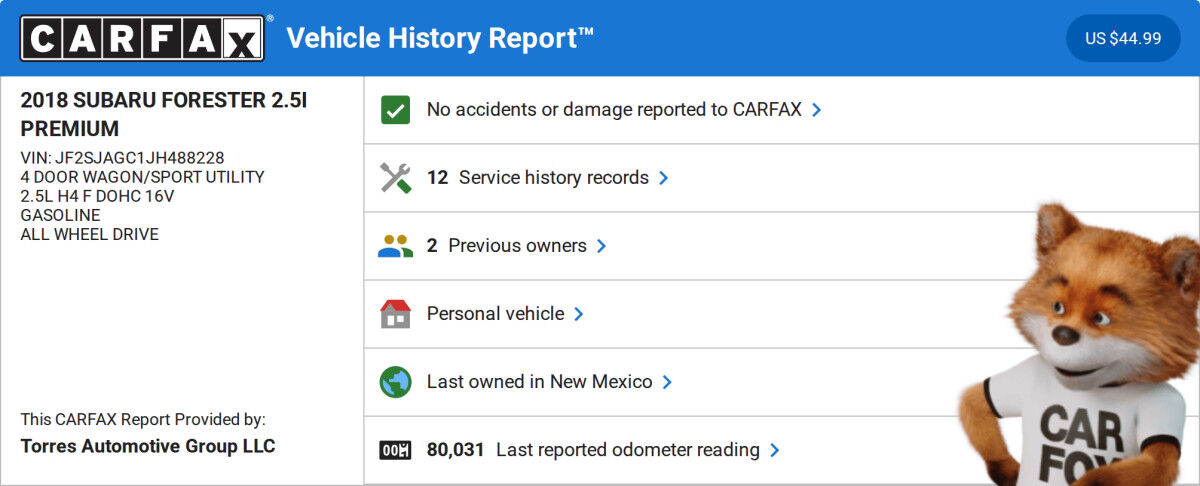The width and height of the screenshot is (1200, 486).
Task: Click the personal vehicle house icon
Action: [396, 314]
